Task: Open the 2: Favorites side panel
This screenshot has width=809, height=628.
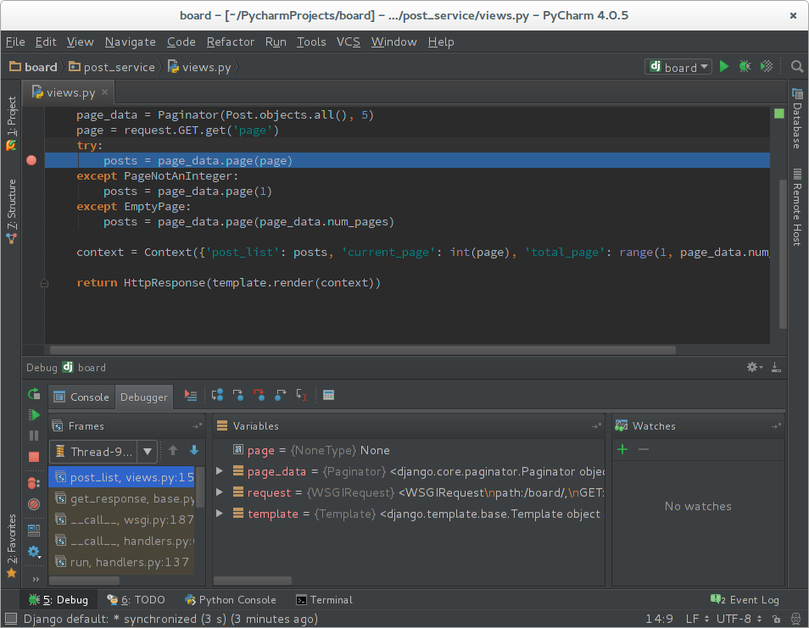Action: [x=11, y=546]
